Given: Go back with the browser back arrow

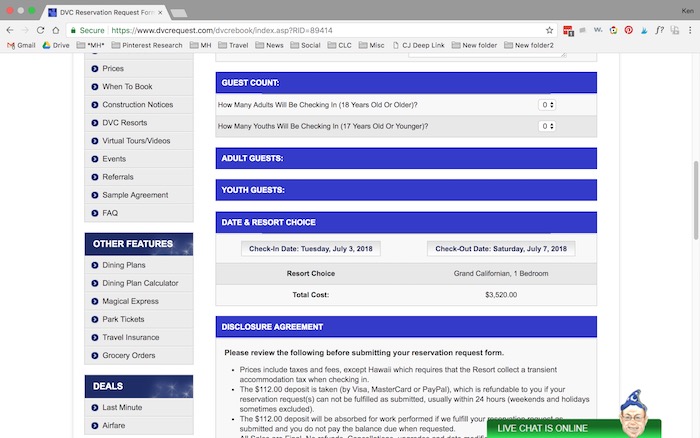Looking at the screenshot, I should 10,30.
